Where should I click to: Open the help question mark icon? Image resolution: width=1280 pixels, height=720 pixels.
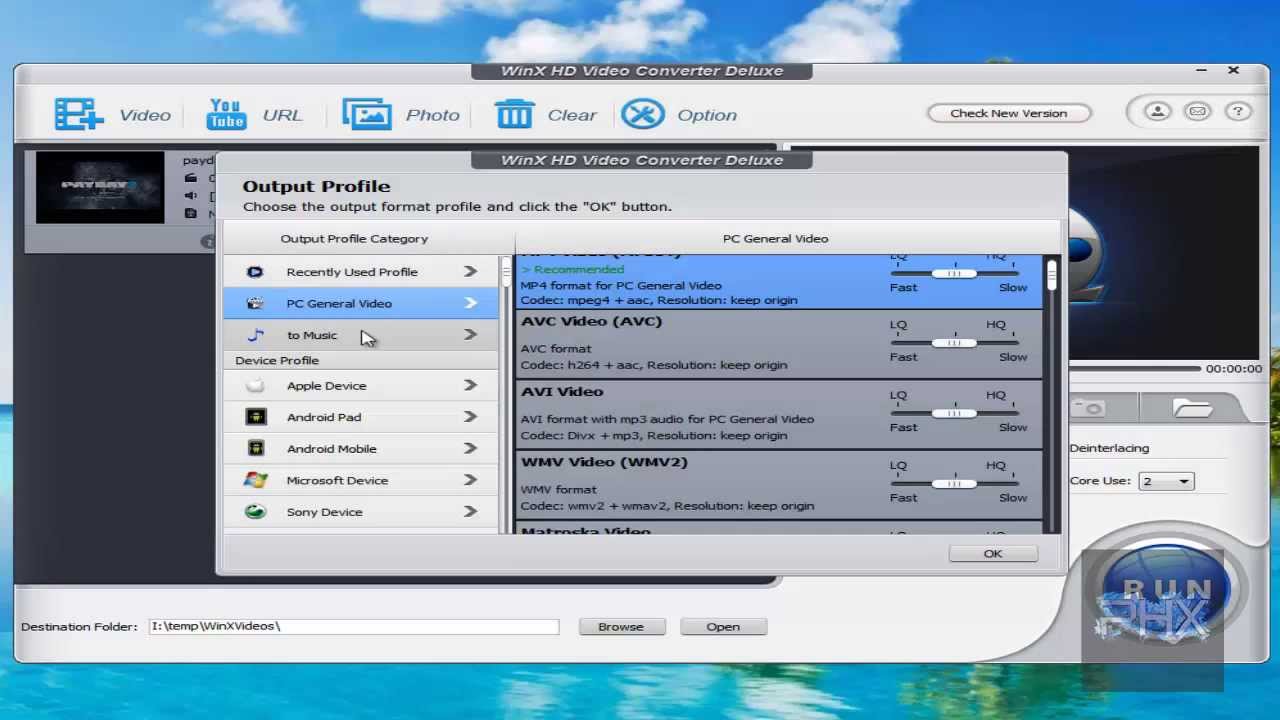coord(1238,112)
